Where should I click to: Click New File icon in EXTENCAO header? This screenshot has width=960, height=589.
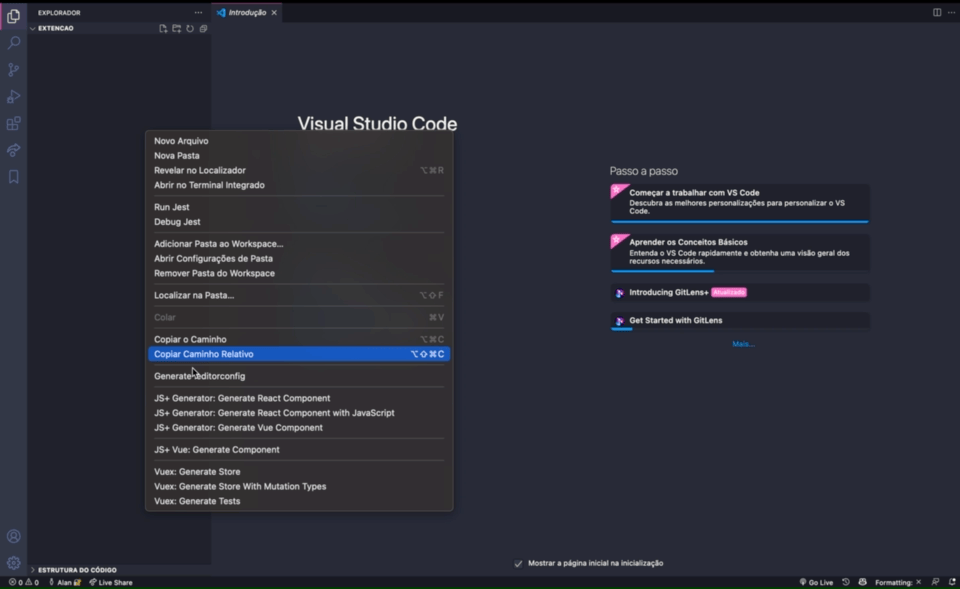163,29
